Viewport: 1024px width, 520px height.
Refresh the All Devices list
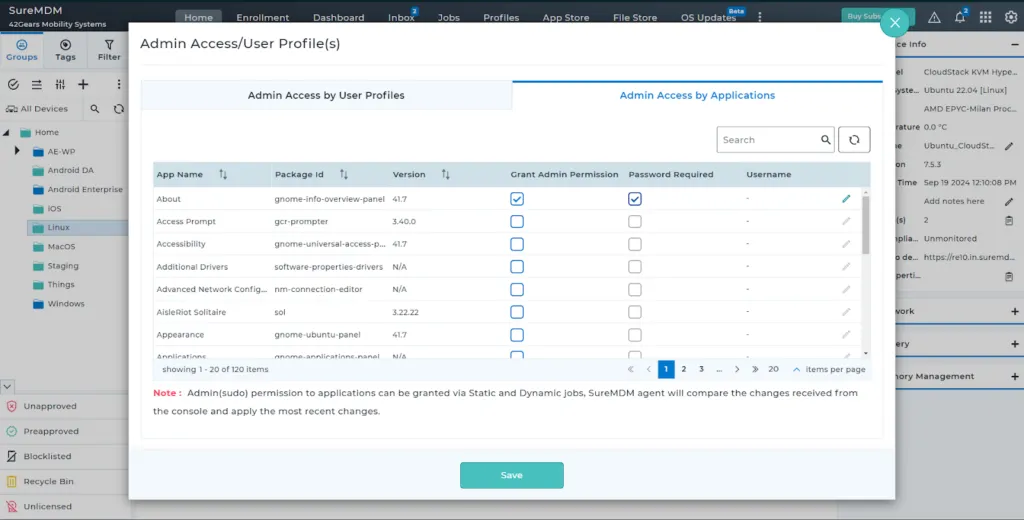tap(118, 109)
